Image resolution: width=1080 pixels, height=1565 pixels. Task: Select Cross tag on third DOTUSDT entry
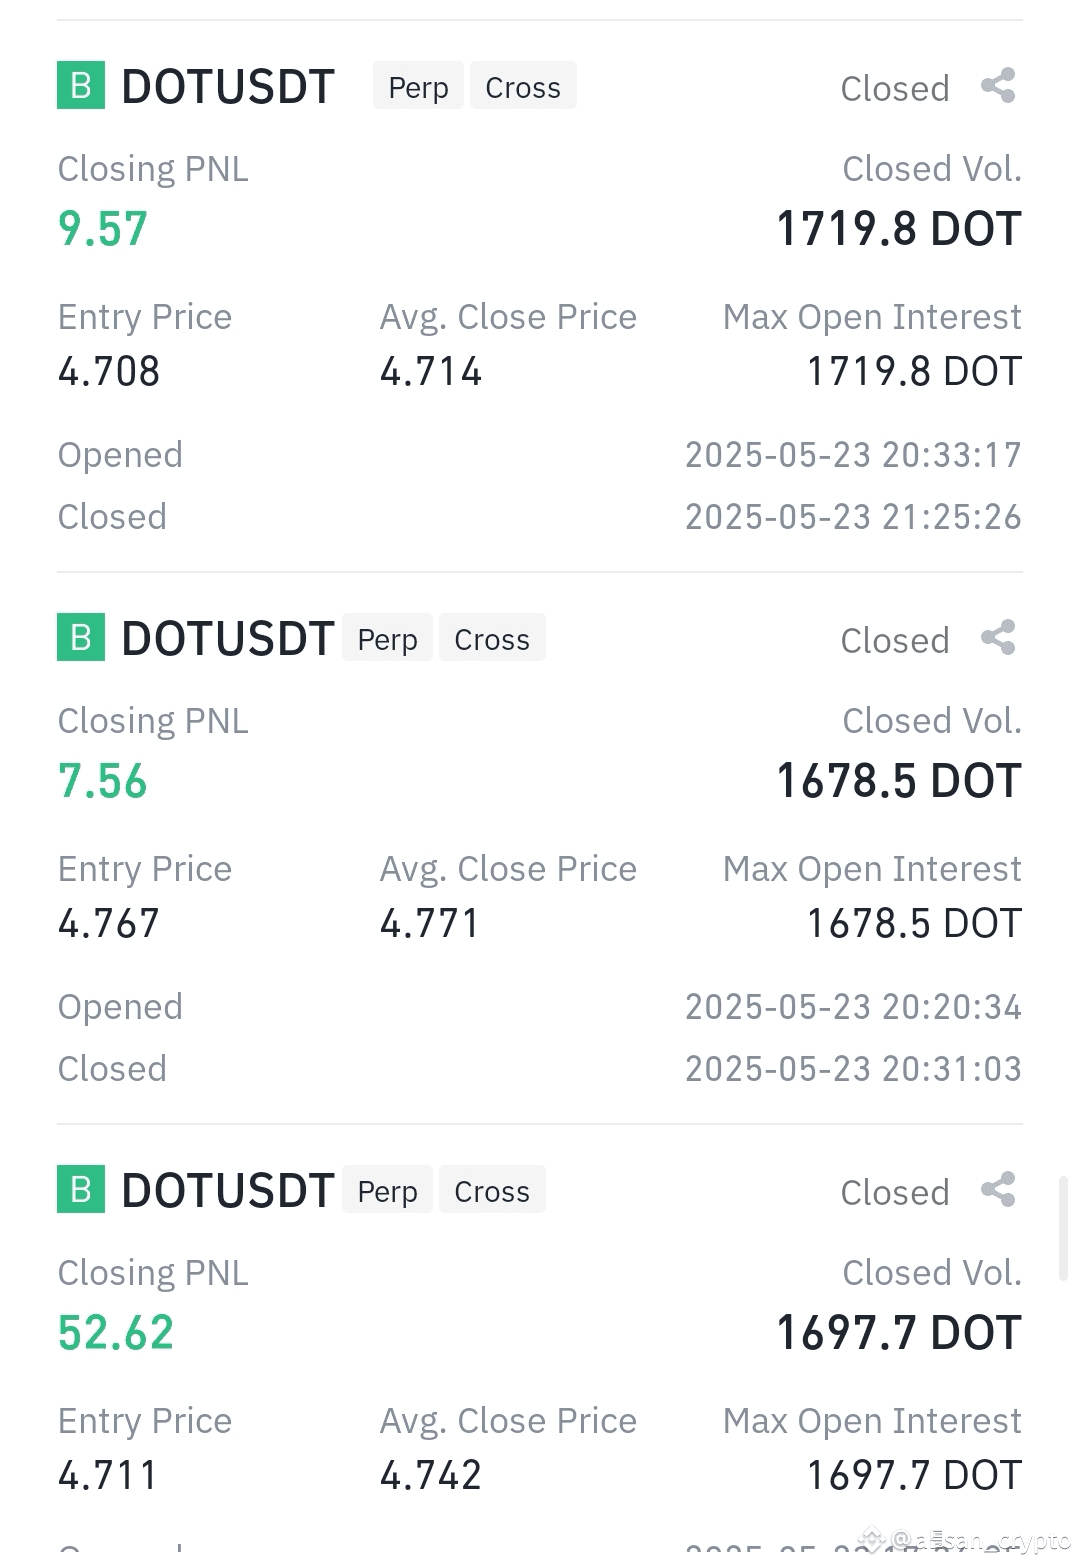492,1190
